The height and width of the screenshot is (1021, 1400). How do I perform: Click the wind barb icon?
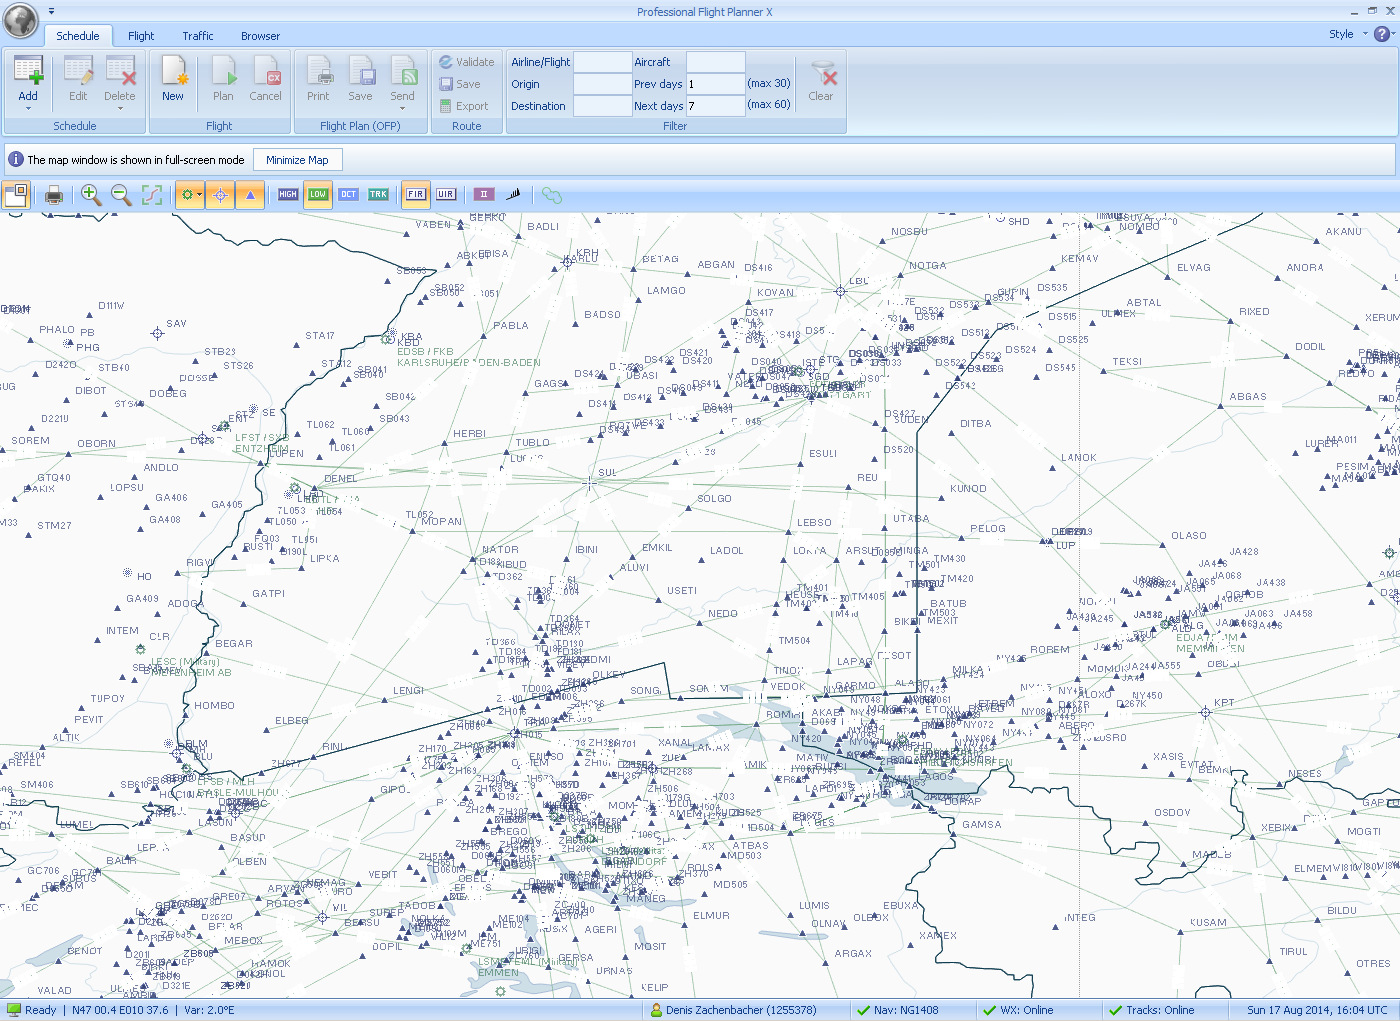click(514, 195)
